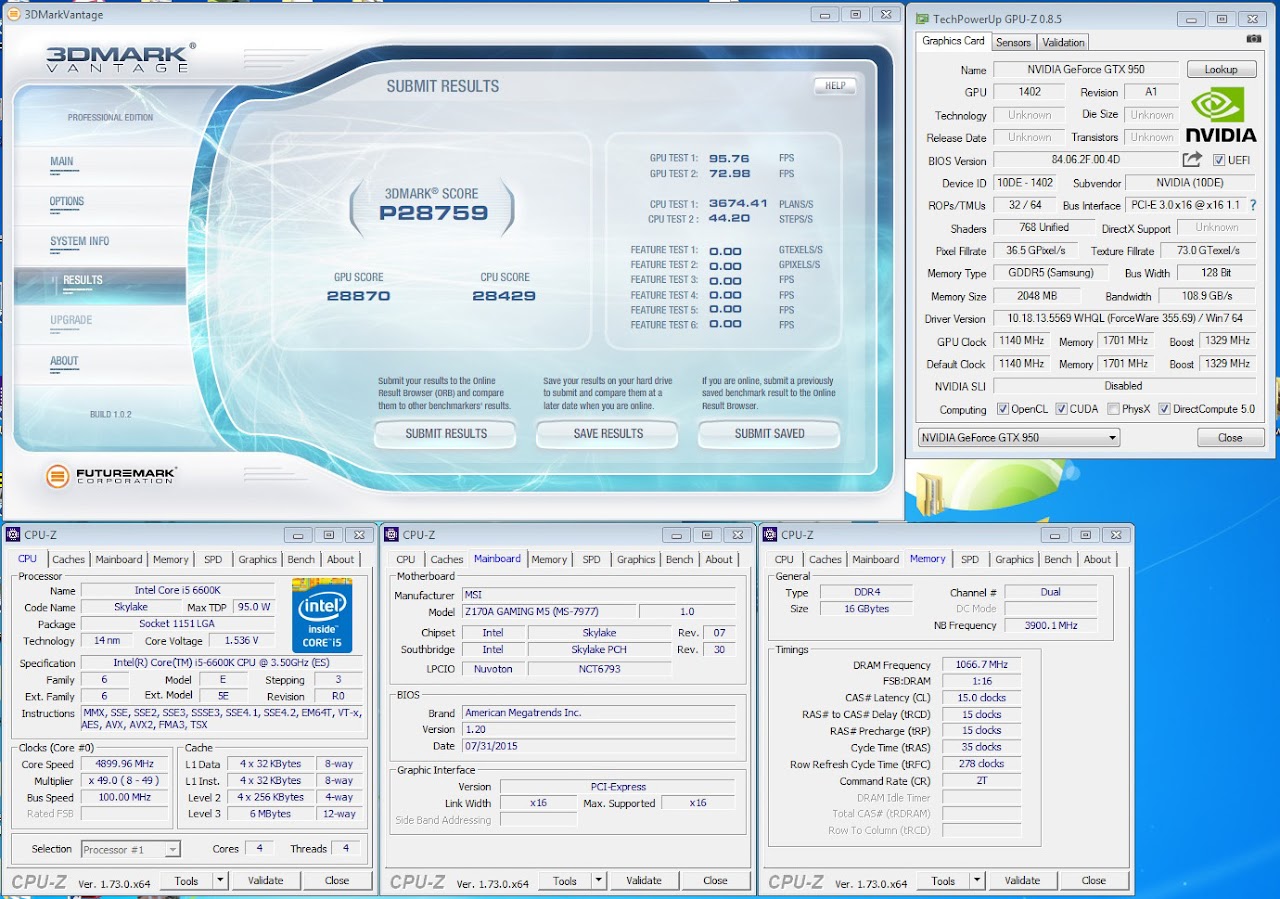Viewport: 1280px width, 899px height.
Task: Click the Lookup button in GPU-Z
Action: pyautogui.click(x=1221, y=70)
